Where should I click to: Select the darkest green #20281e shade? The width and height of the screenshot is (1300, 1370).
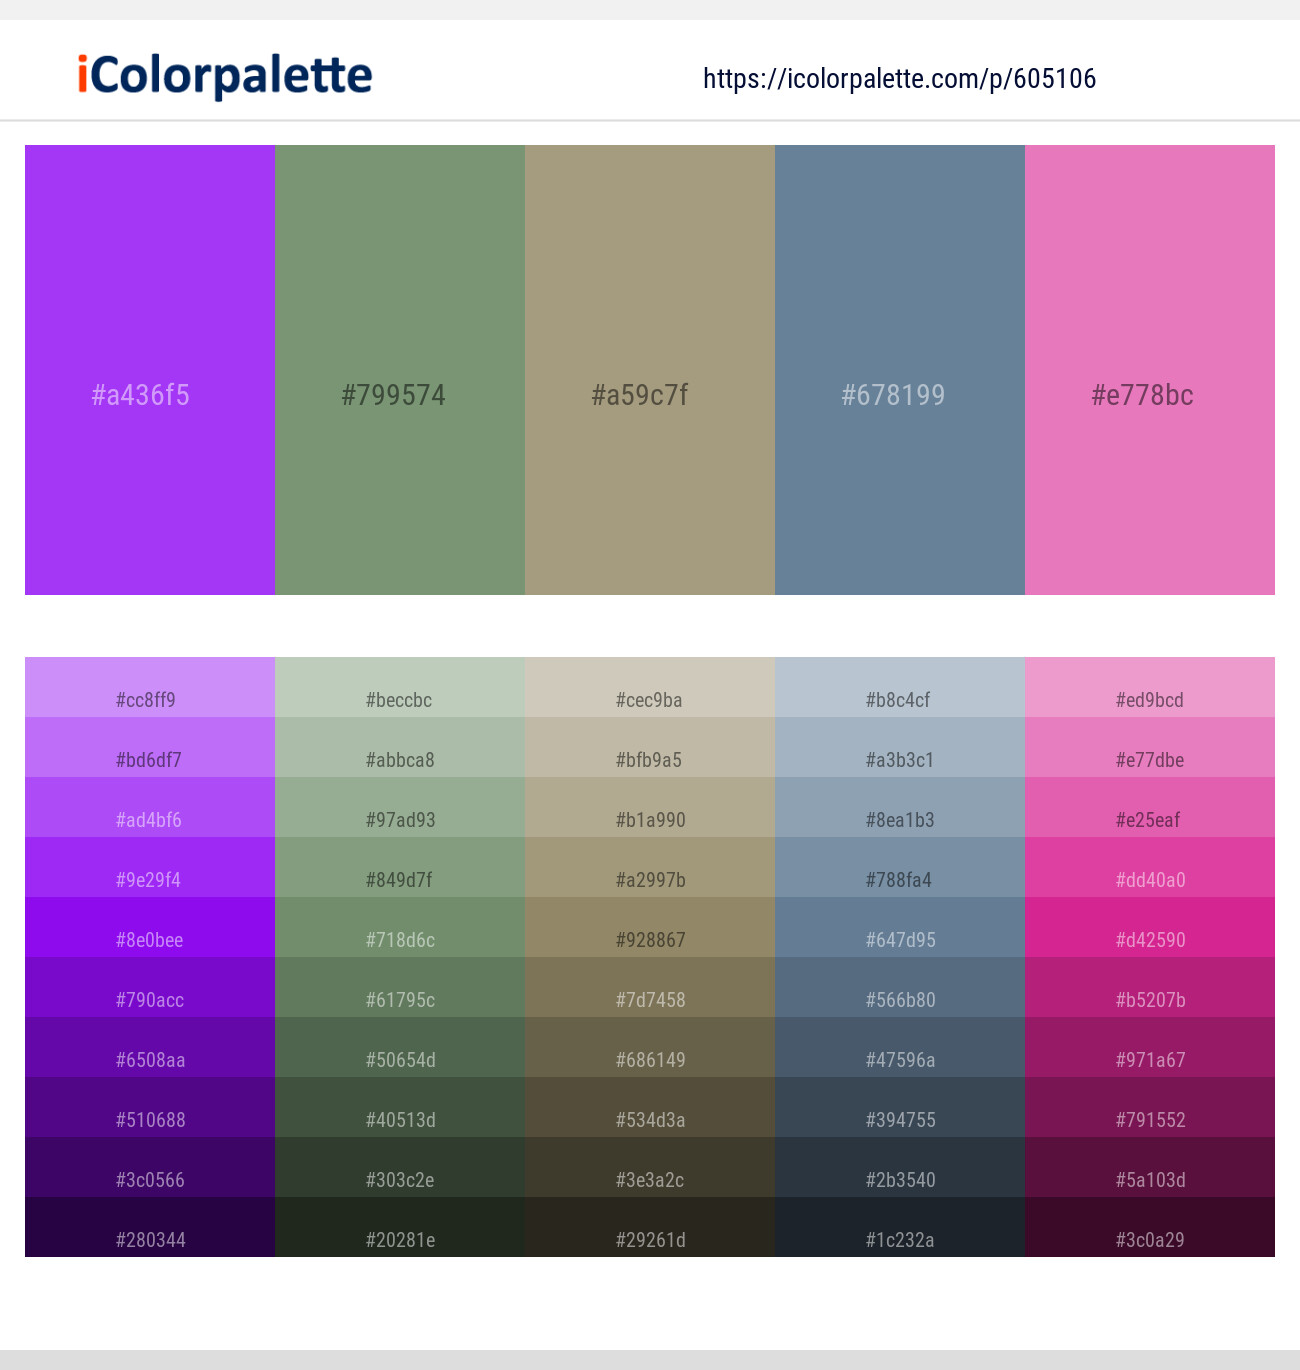click(x=400, y=1227)
